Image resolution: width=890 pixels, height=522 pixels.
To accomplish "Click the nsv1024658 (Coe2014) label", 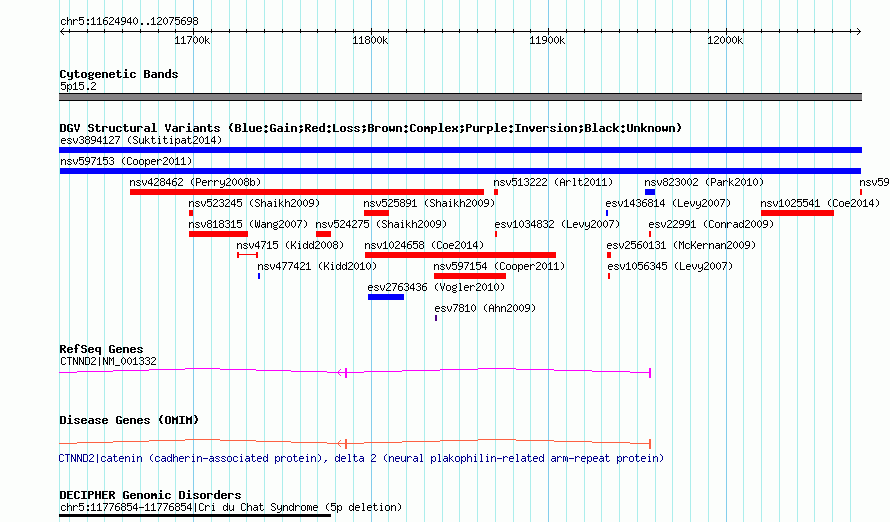I will point(424,245).
